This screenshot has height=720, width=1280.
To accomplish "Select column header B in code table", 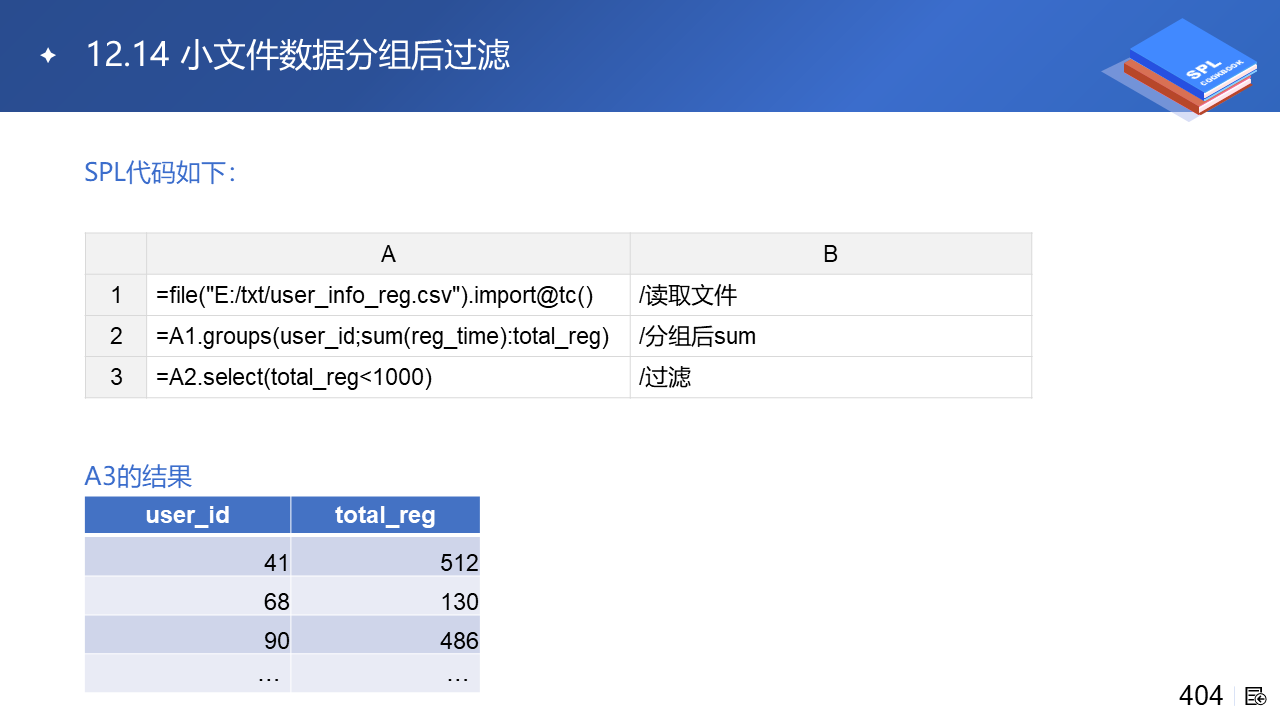I will [830, 254].
